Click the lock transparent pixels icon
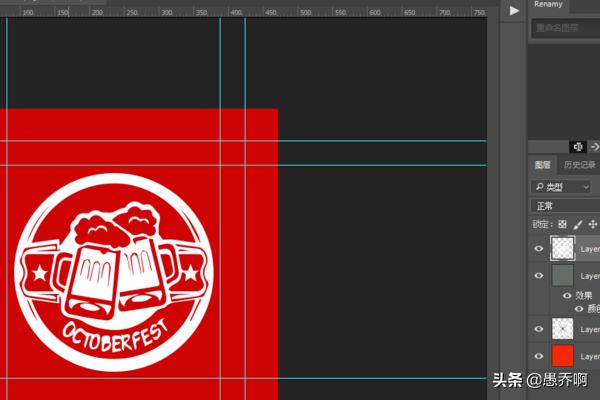This screenshot has height=400, width=600. pyautogui.click(x=563, y=225)
